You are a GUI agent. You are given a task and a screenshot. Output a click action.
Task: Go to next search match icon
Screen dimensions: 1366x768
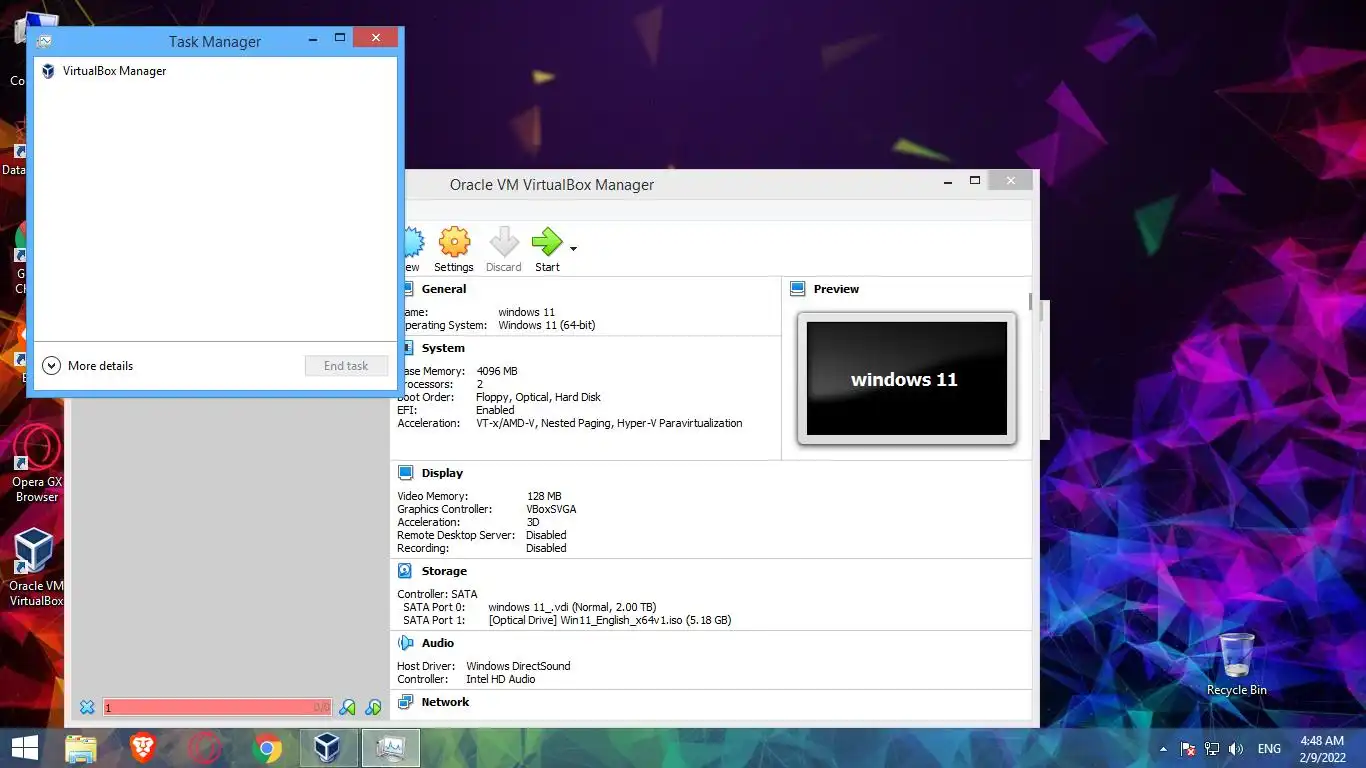(373, 707)
